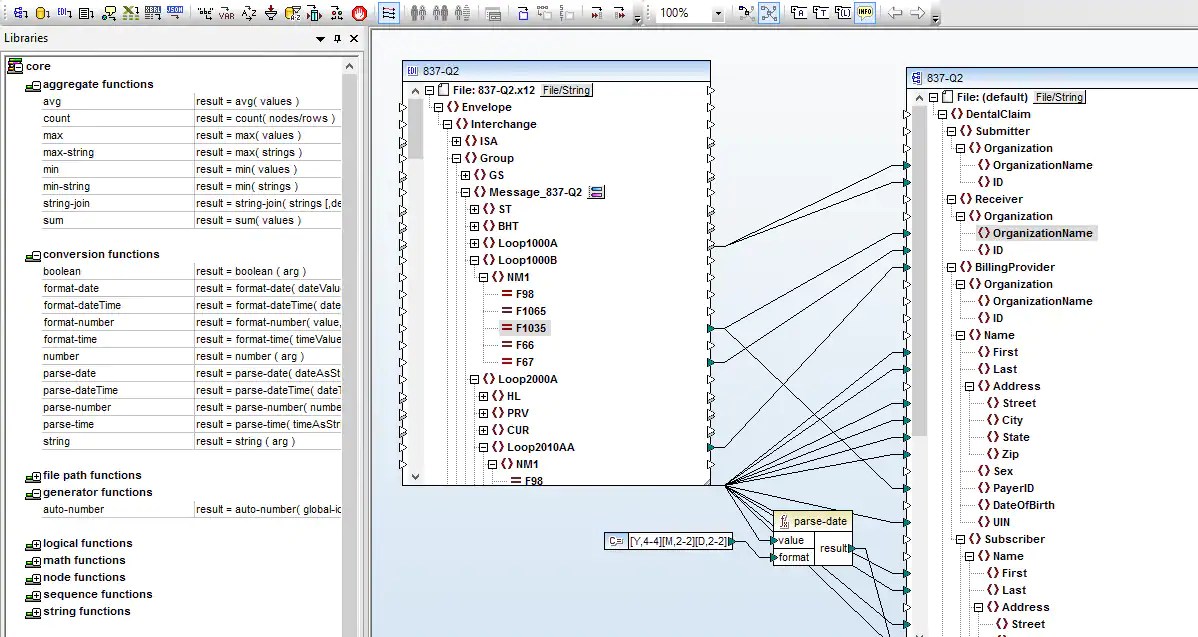Select F1035 element in source tree
This screenshot has width=1198, height=637.
click(531, 328)
